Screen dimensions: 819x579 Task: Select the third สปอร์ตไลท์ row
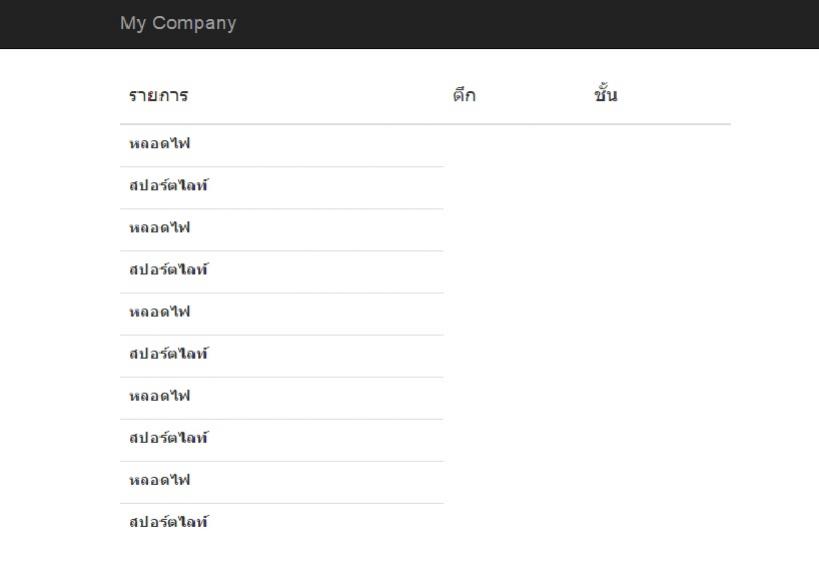(x=282, y=356)
